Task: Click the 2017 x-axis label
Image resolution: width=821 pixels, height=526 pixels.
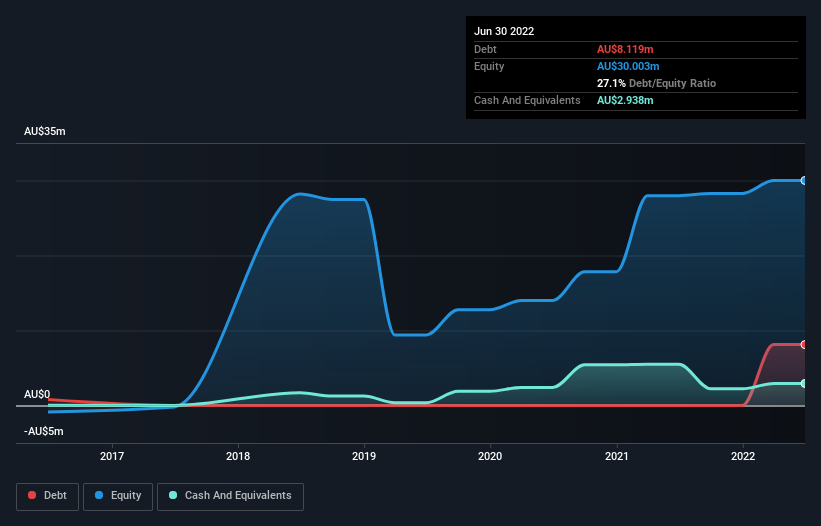Action: (x=112, y=456)
